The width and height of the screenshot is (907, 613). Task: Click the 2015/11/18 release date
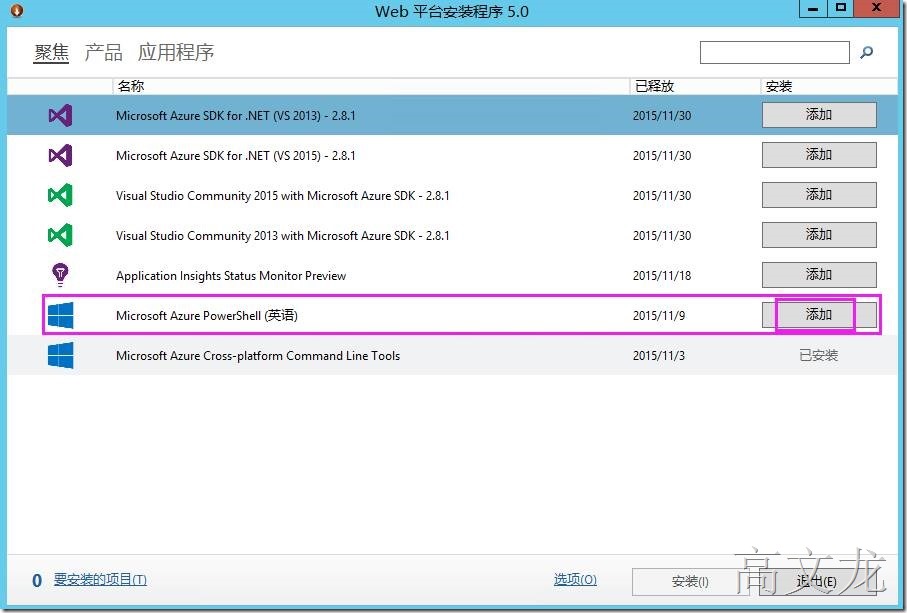pos(662,276)
